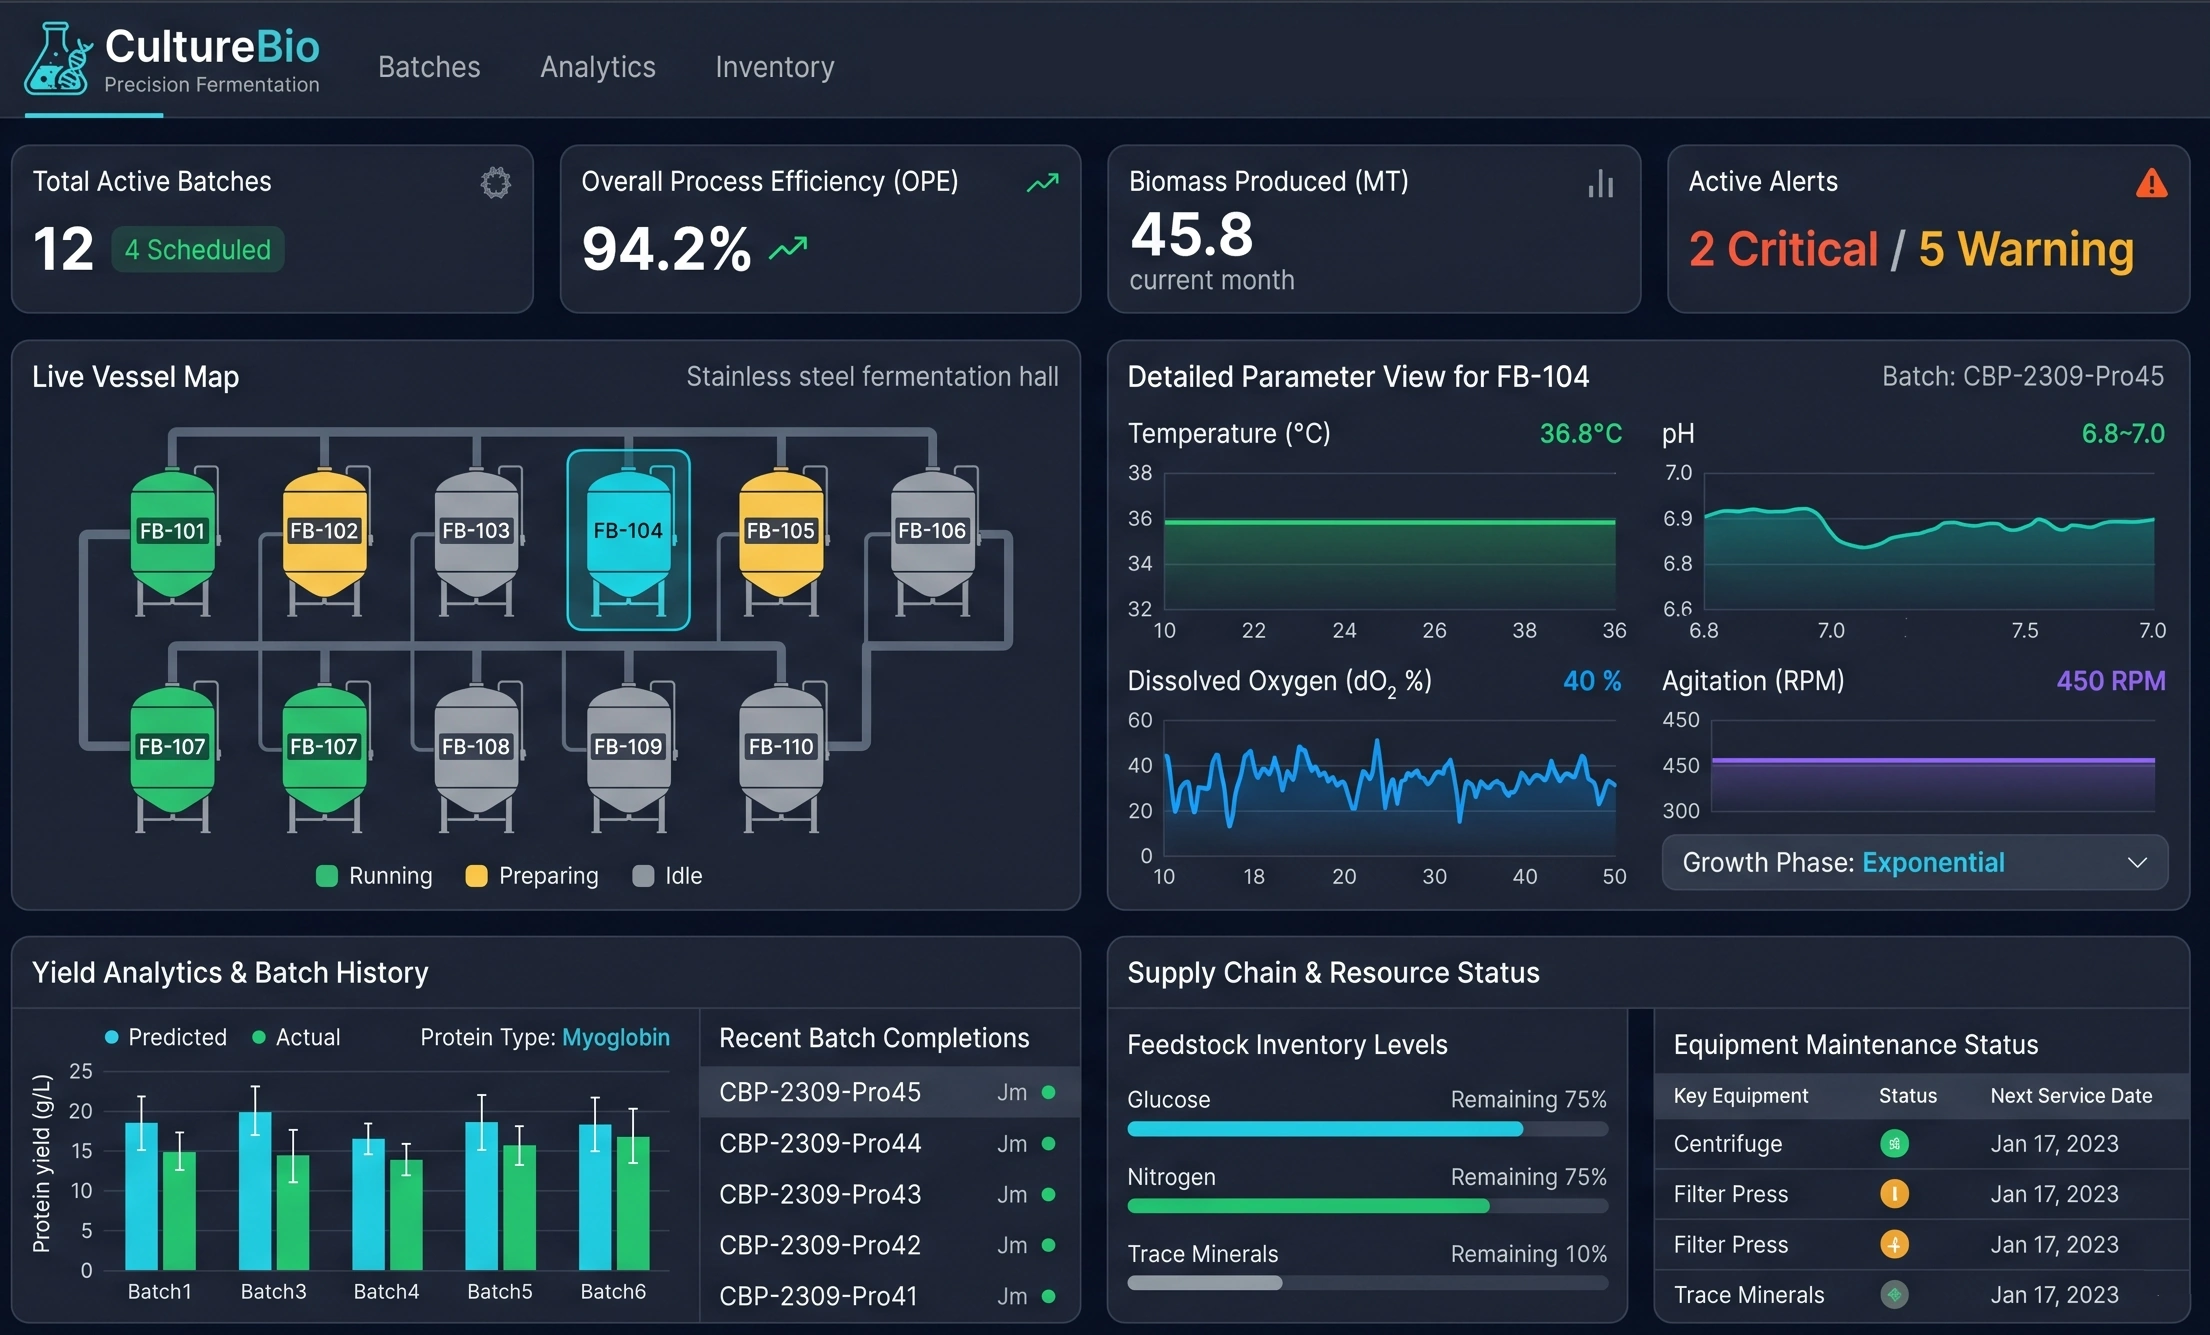2210x1335 pixels.
Task: Click the 4 Scheduled badge
Action: pyautogui.click(x=197, y=249)
